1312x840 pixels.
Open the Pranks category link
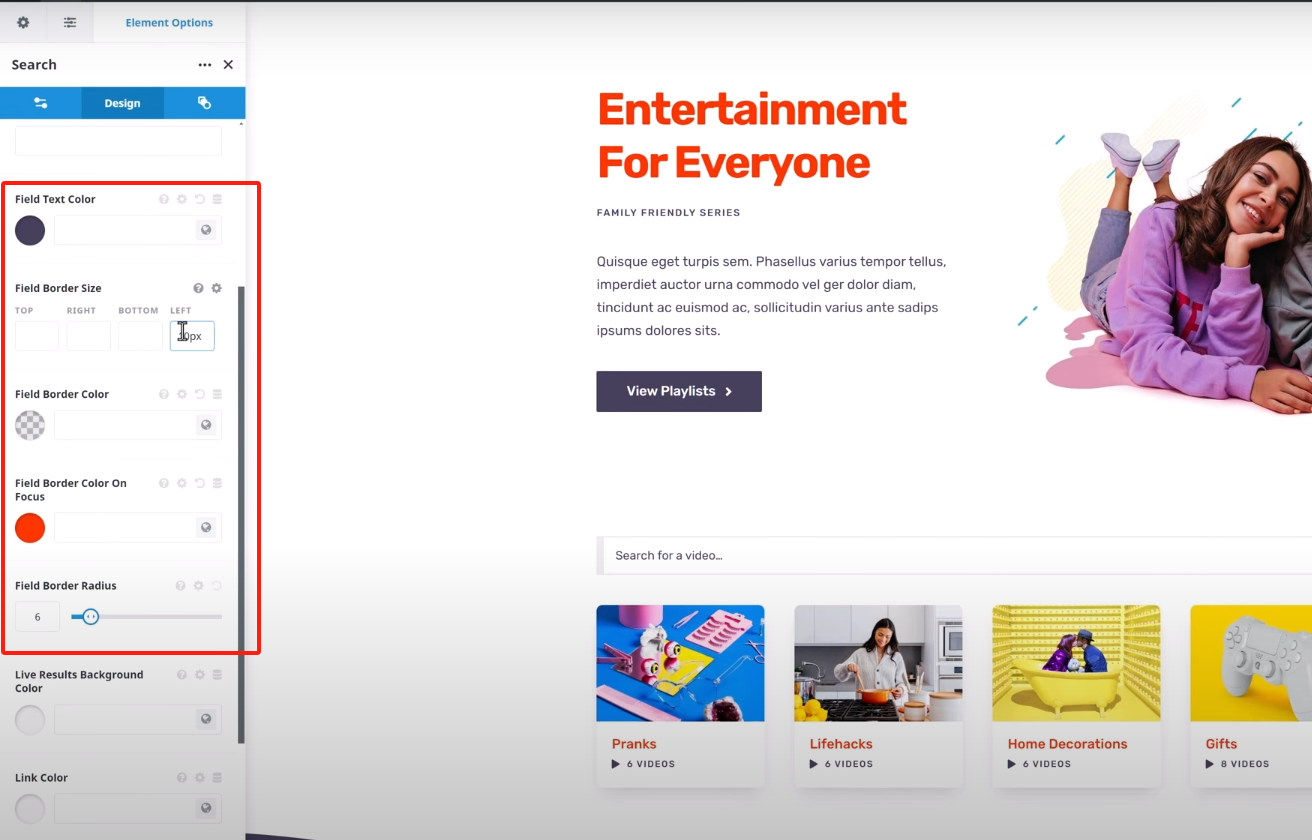633,743
